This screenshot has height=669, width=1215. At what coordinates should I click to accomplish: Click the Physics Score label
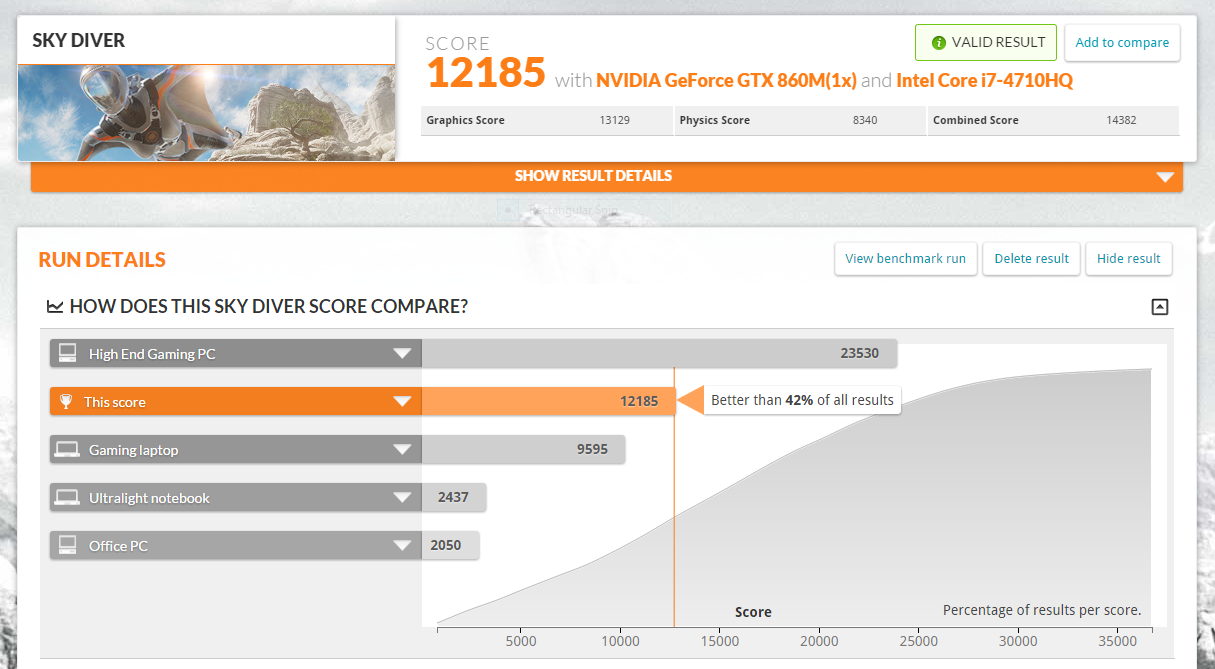coord(714,120)
